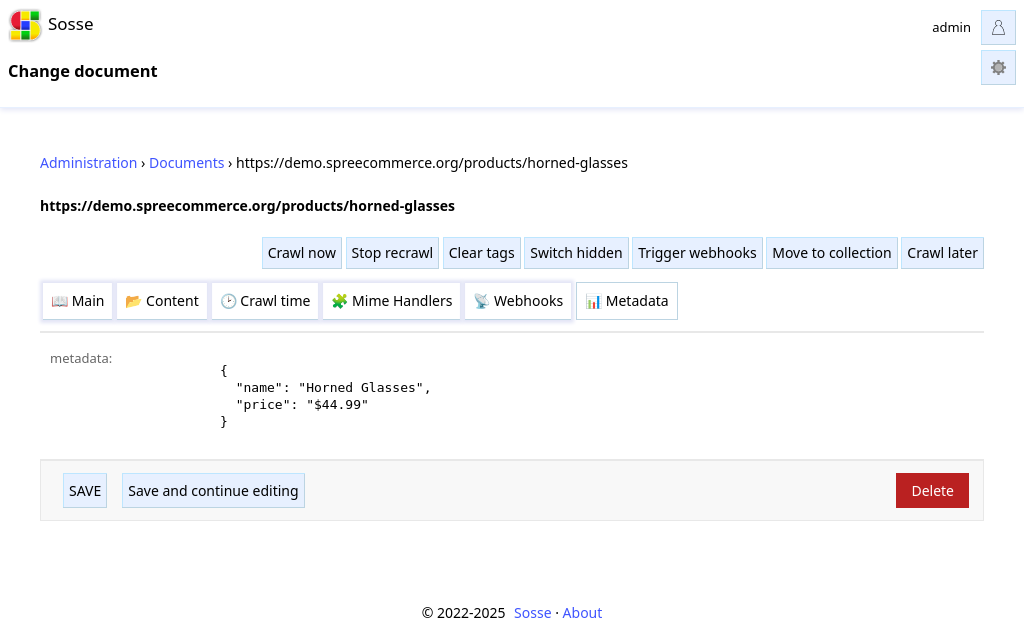Click the folder icon on Content tab
This screenshot has width=1024, height=633.
(x=133, y=301)
